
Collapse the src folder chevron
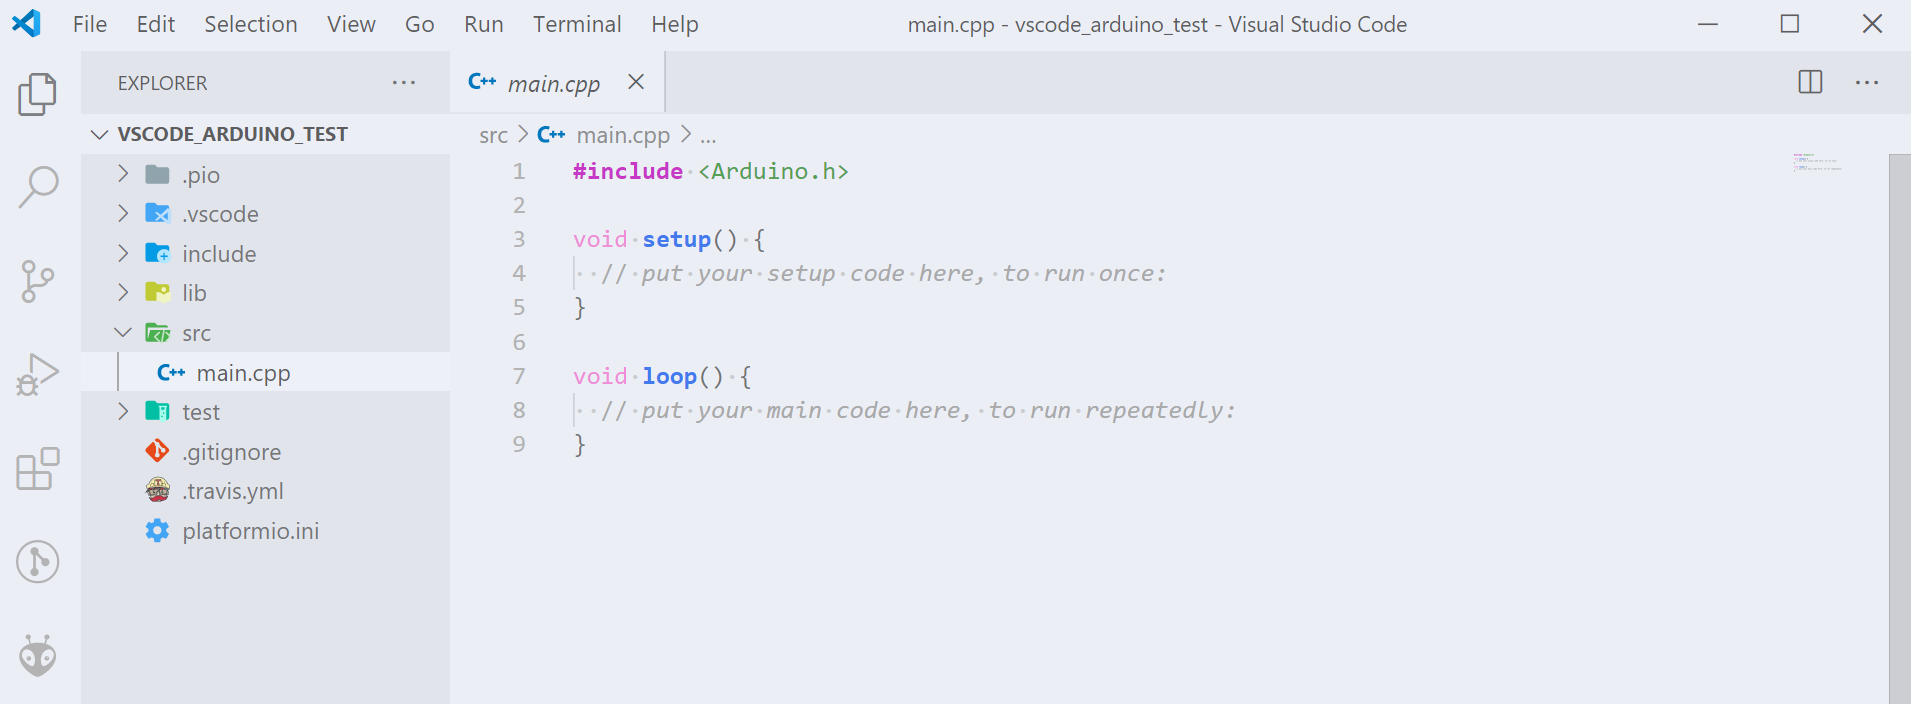[x=123, y=332]
